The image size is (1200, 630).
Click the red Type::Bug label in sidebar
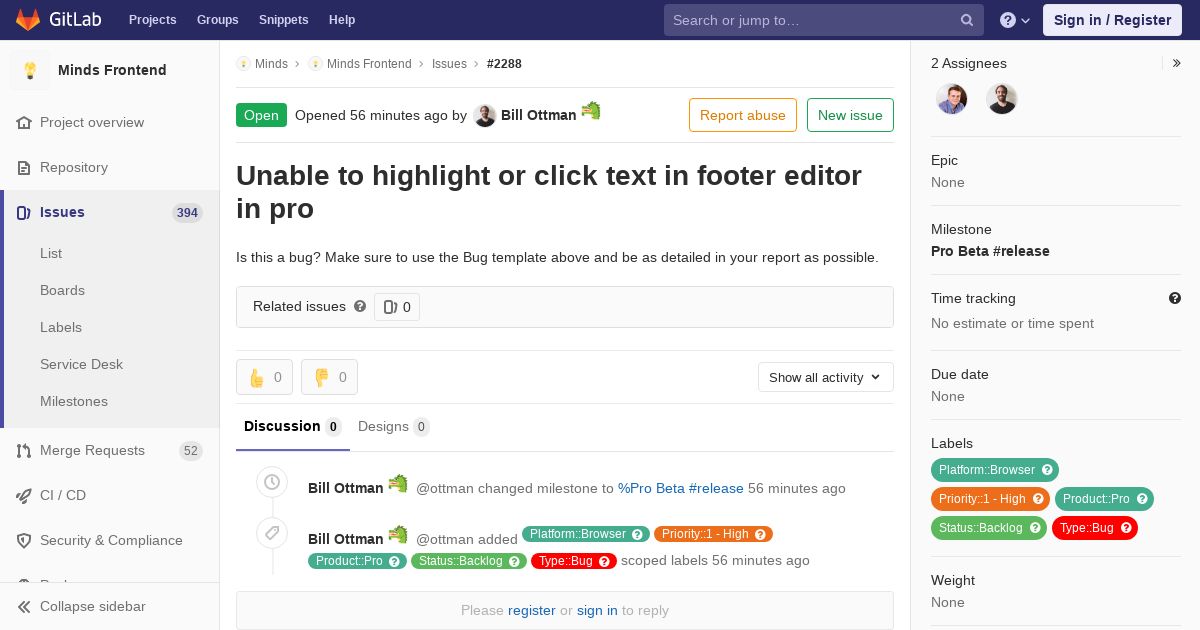[1094, 527]
